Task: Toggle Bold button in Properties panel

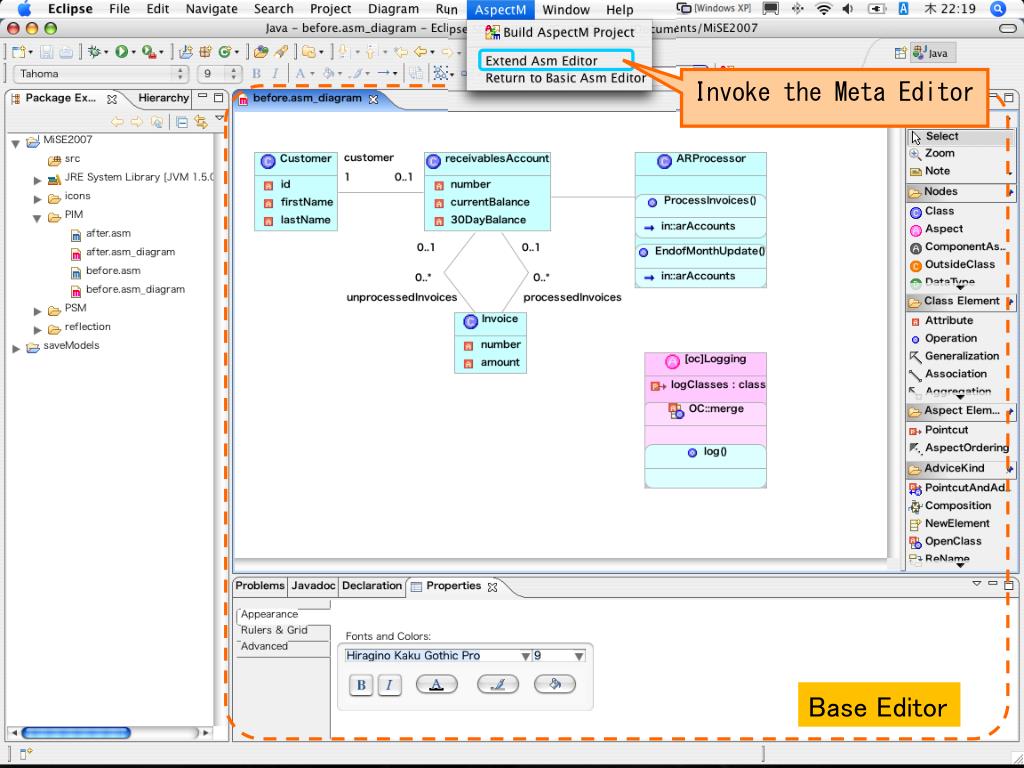Action: coord(360,685)
